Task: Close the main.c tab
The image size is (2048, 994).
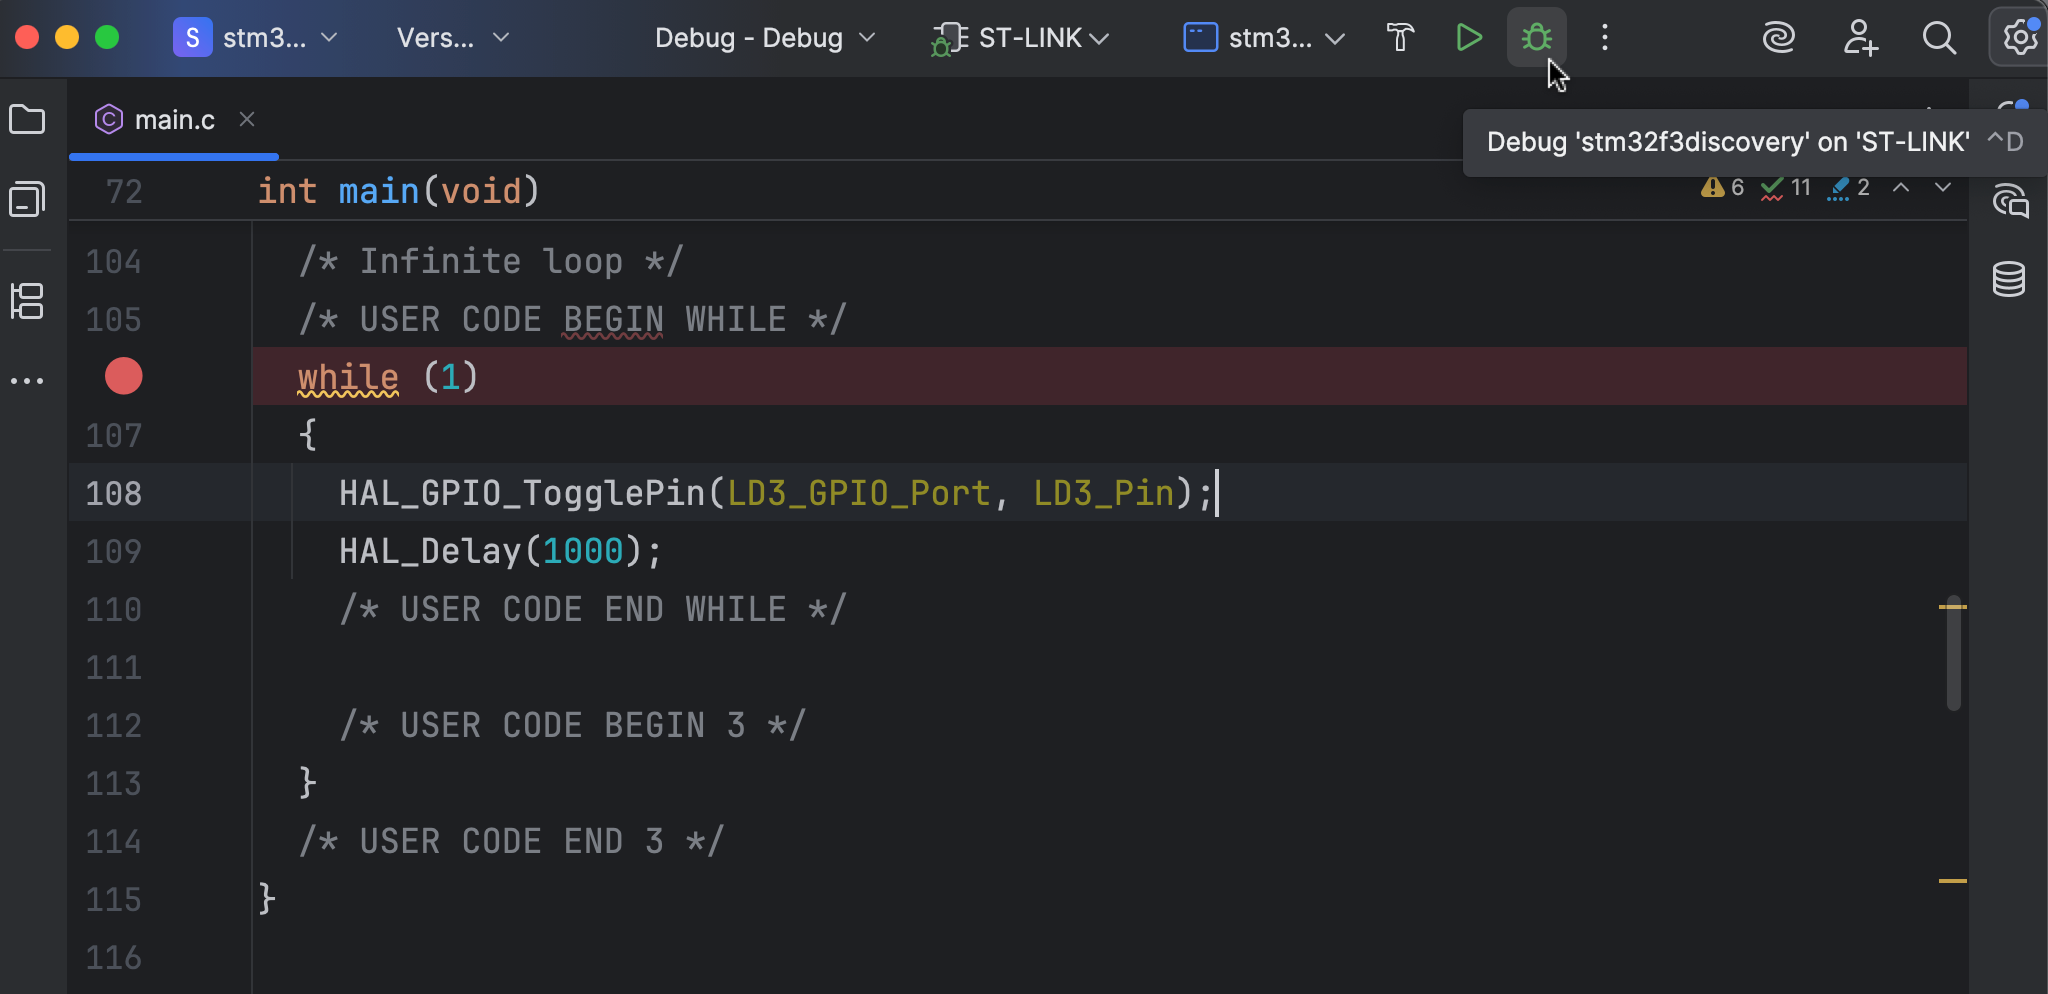Action: [246, 119]
